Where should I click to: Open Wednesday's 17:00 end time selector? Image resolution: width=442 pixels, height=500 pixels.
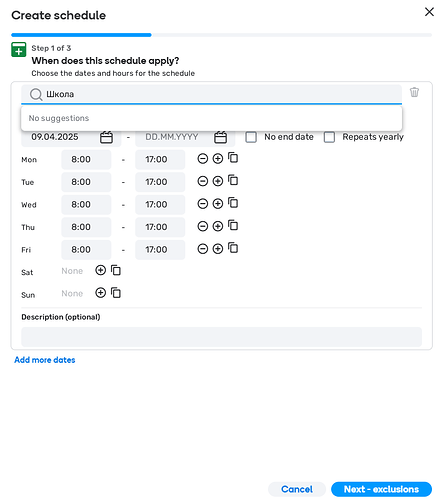[160, 204]
